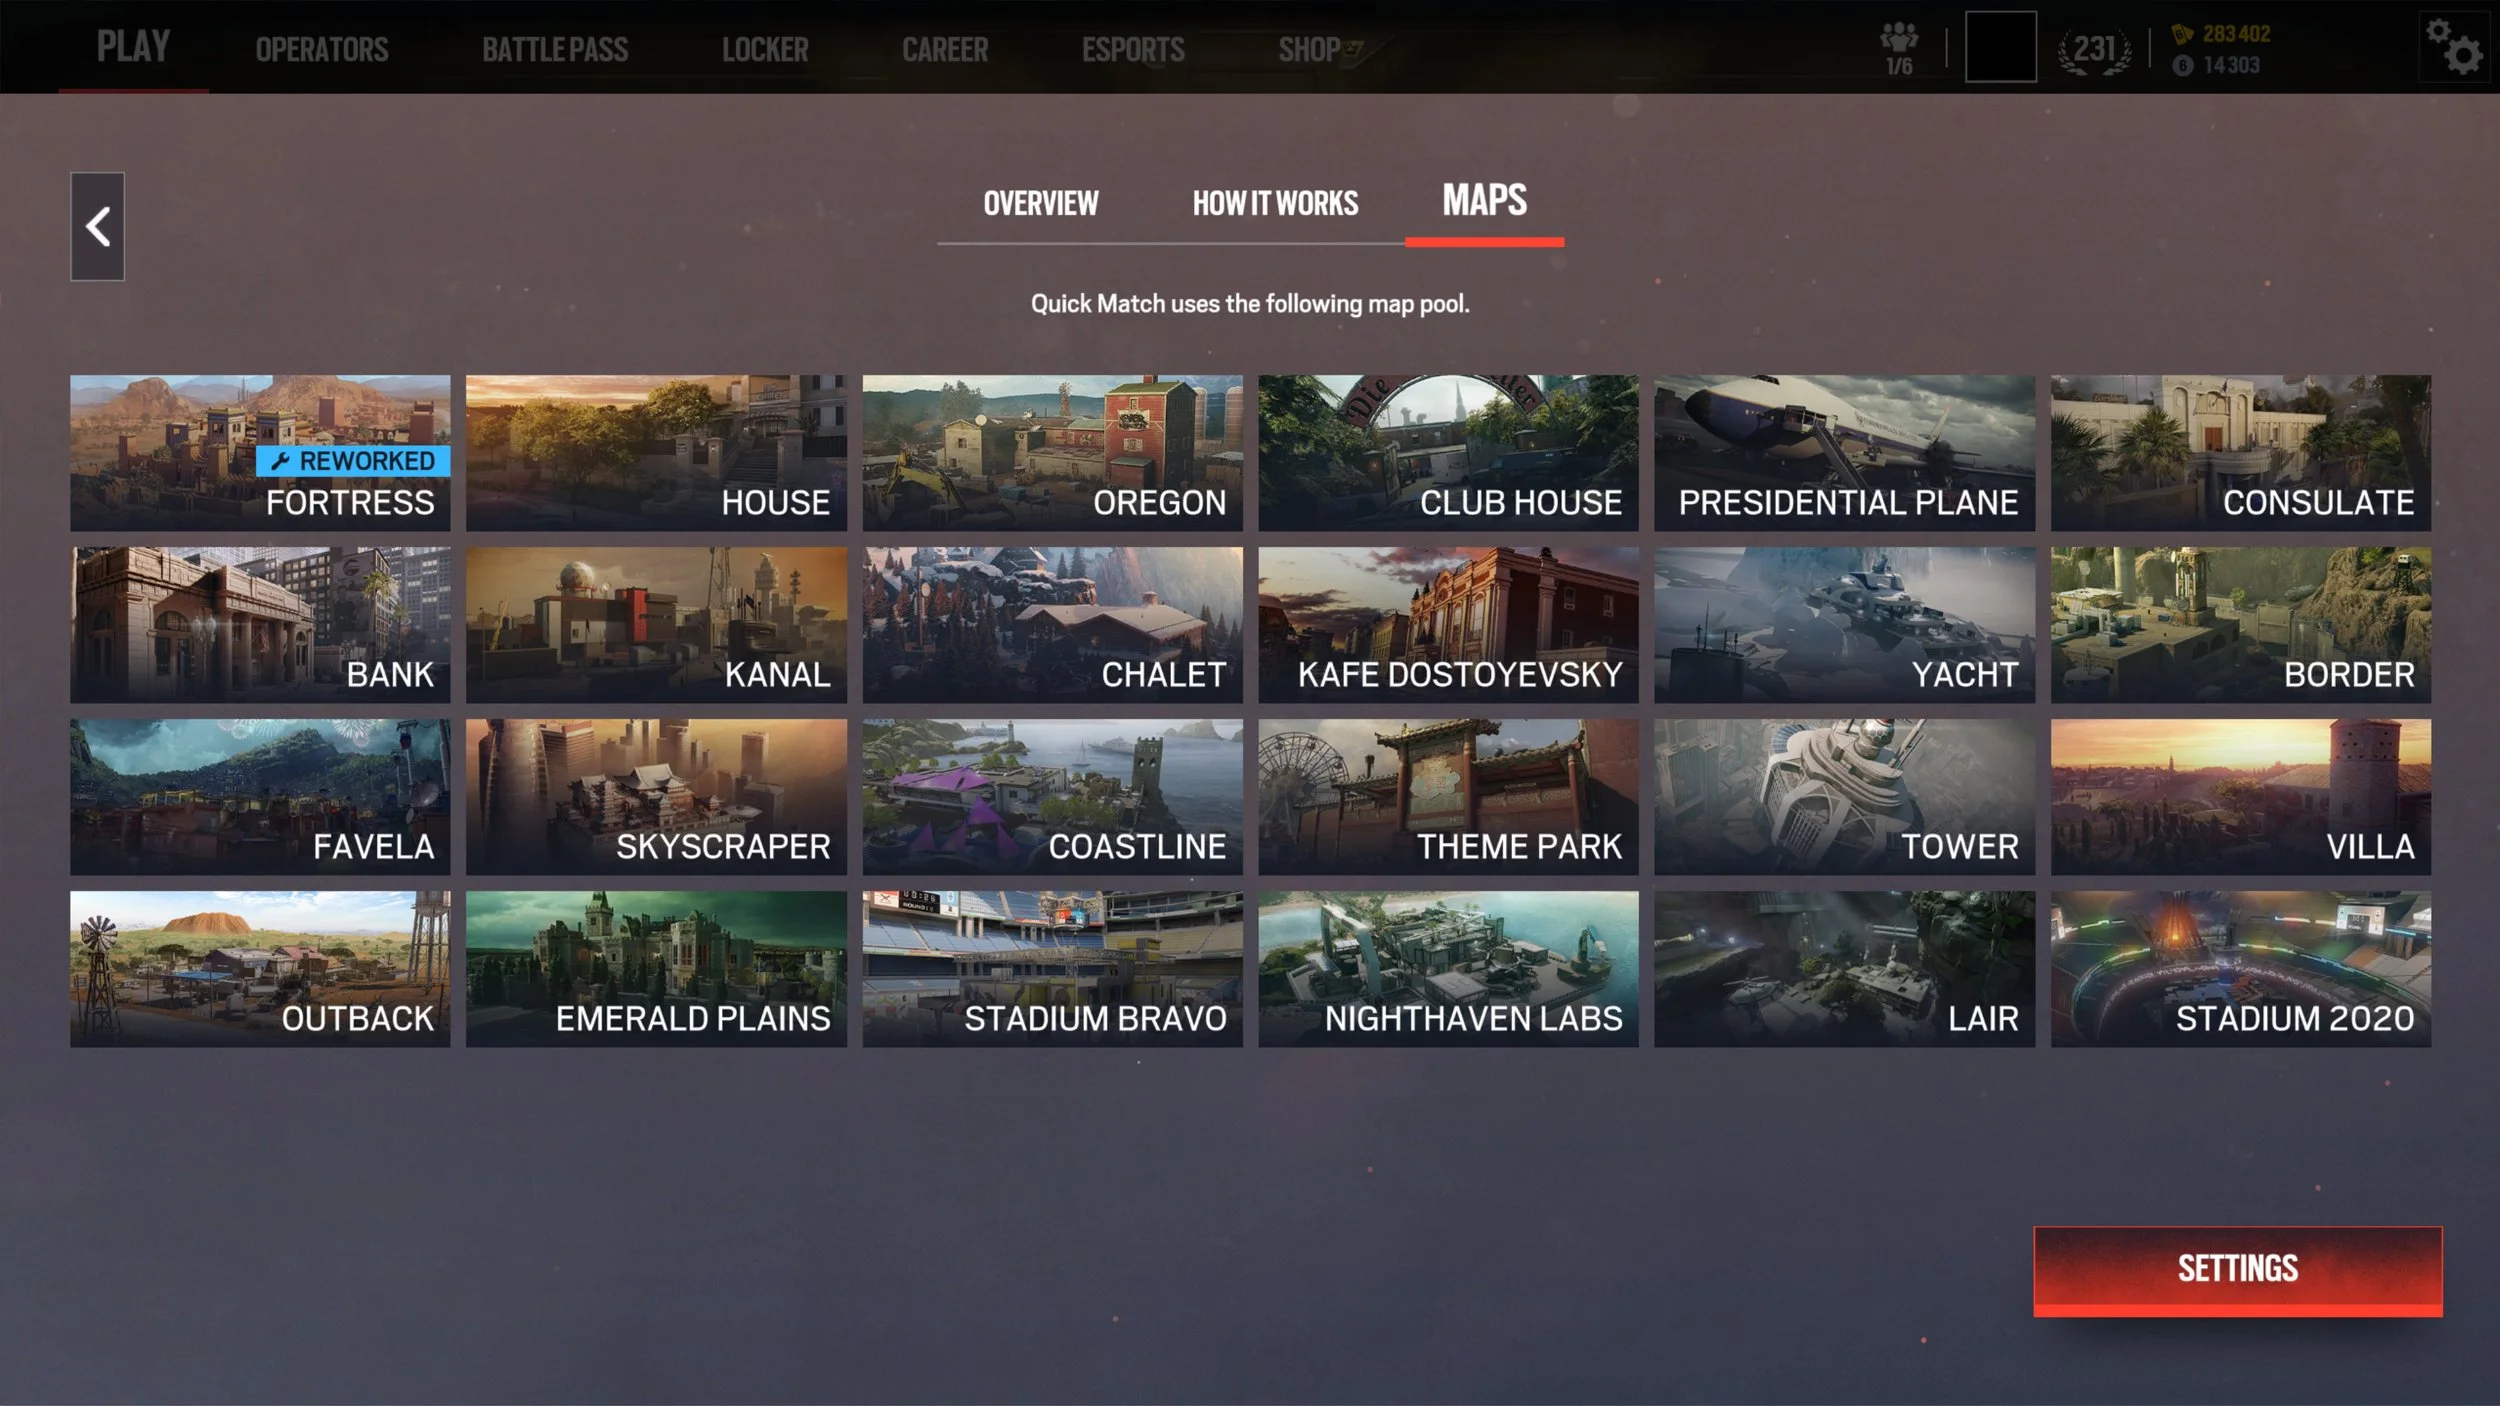Go to the Battle Pass menu

pos(555,49)
